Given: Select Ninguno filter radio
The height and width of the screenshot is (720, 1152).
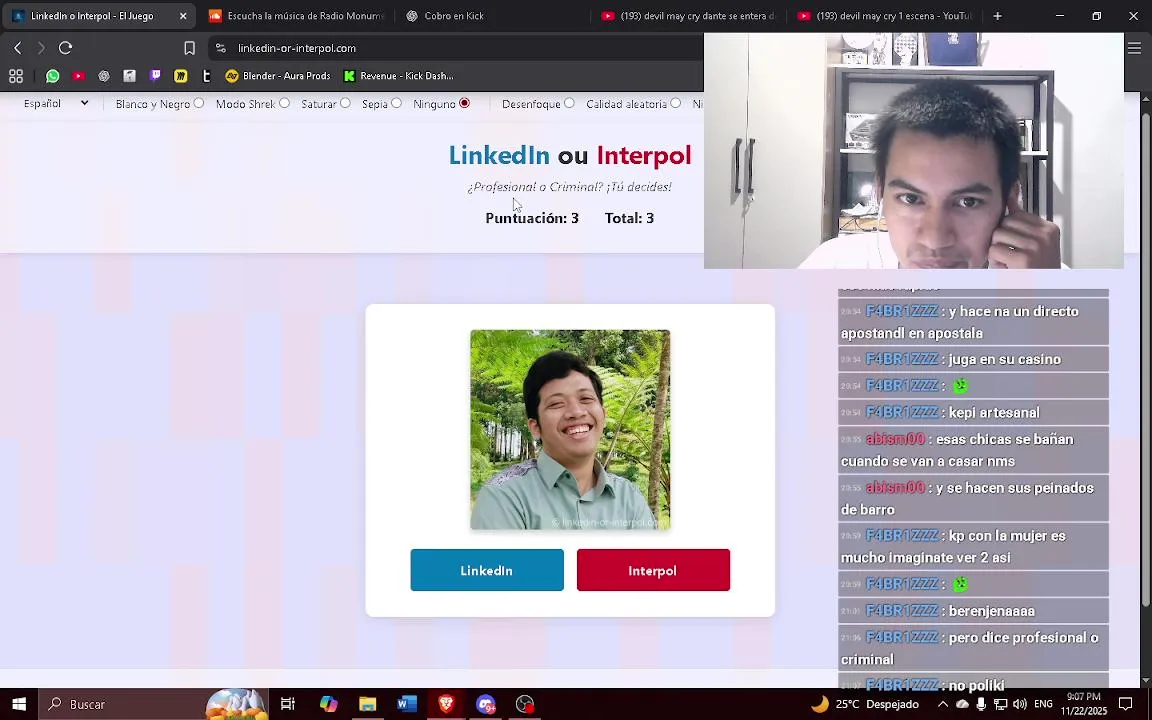Looking at the screenshot, I should [x=464, y=104].
